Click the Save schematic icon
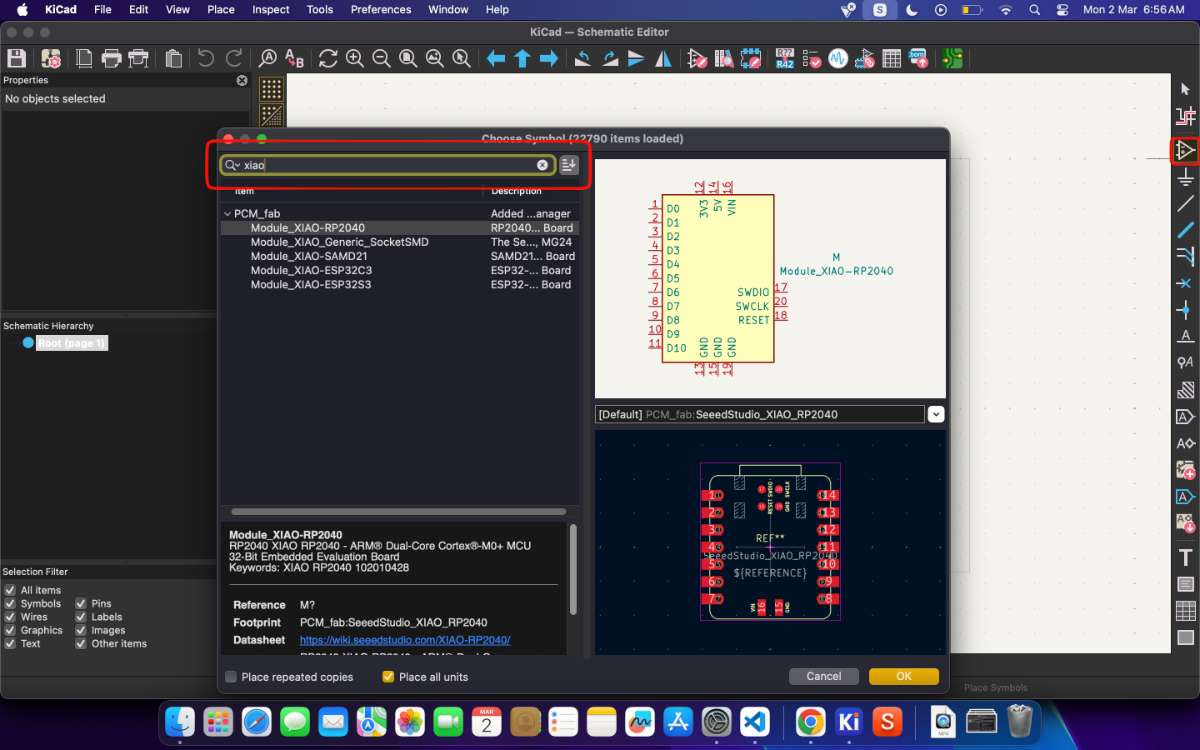The image size is (1200, 750). (x=16, y=59)
